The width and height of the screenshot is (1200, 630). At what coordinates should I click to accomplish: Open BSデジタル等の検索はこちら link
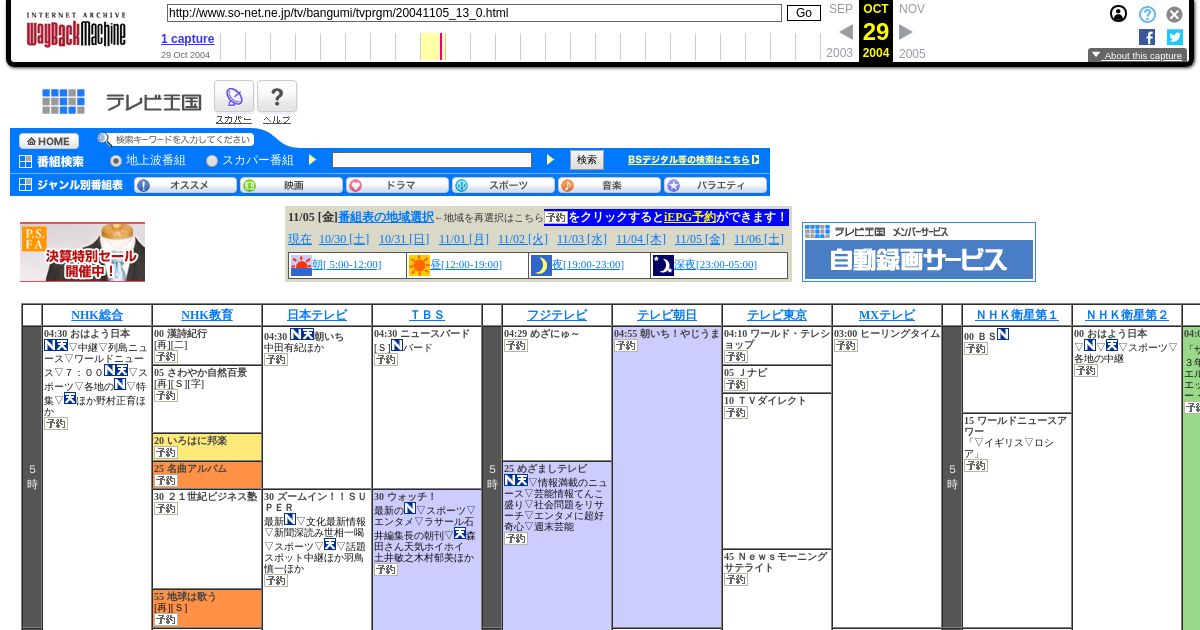click(x=693, y=160)
